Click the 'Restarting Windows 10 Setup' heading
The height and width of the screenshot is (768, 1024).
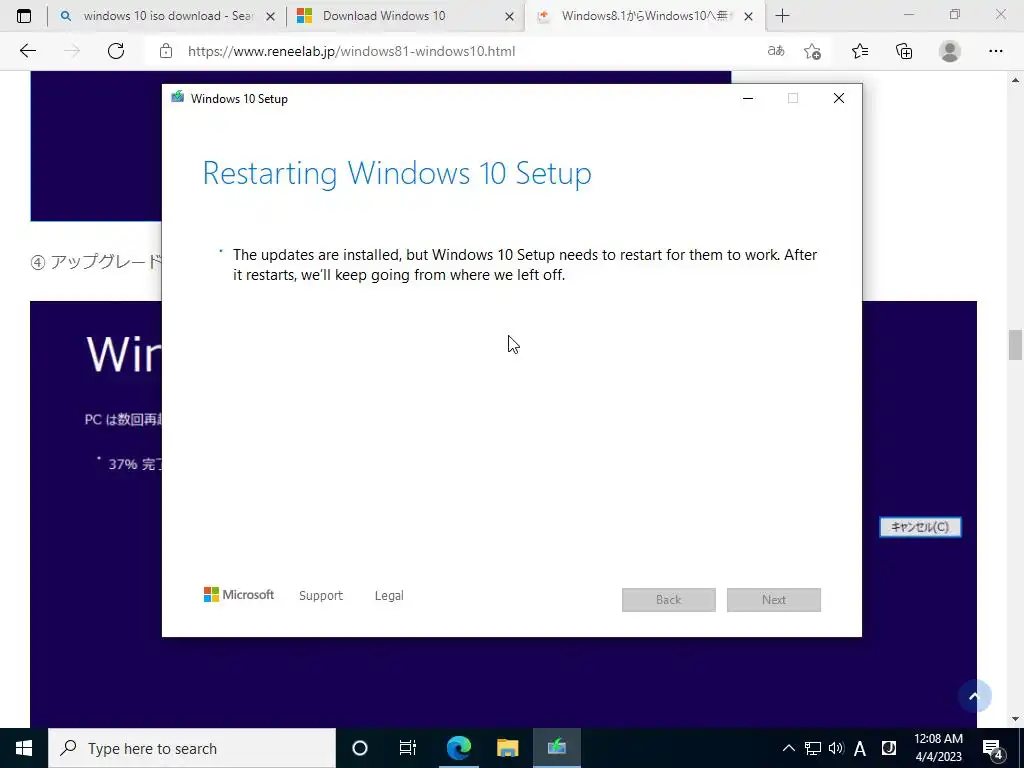[x=397, y=173]
